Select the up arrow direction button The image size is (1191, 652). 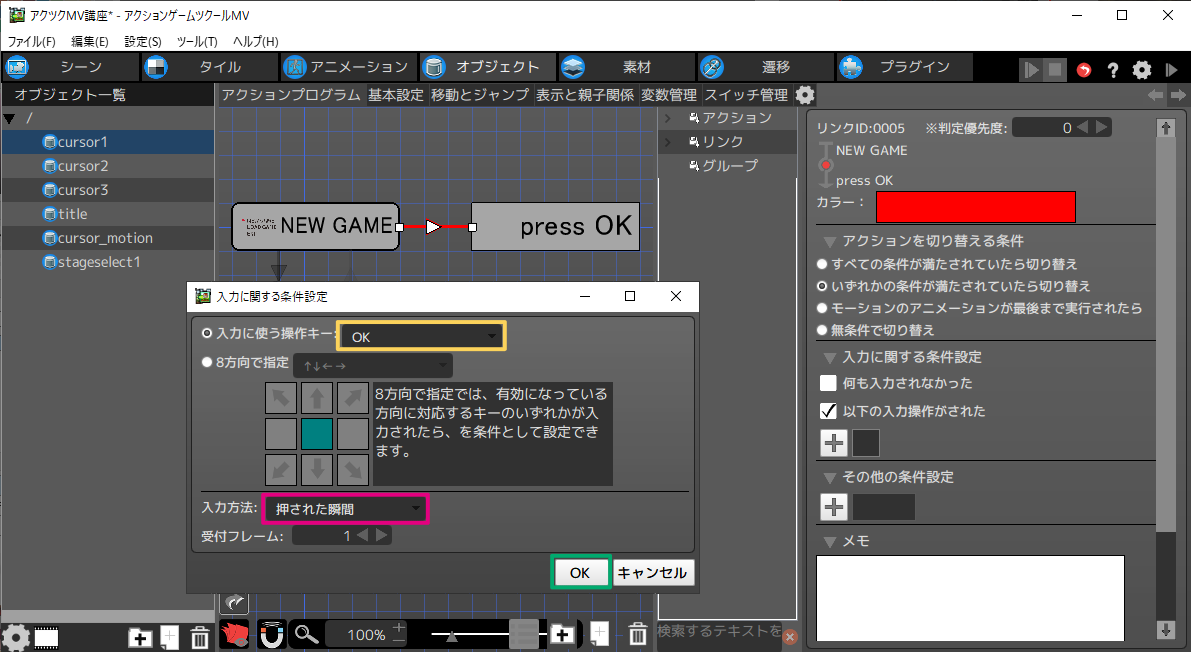tap(317, 398)
